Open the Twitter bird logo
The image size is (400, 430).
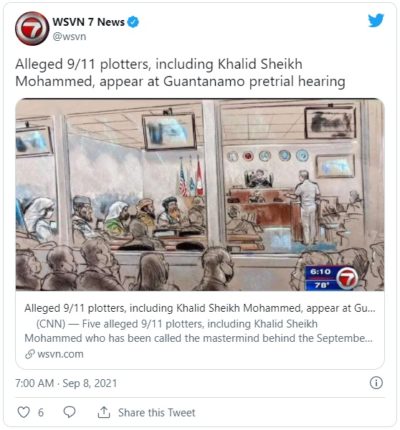(x=376, y=21)
